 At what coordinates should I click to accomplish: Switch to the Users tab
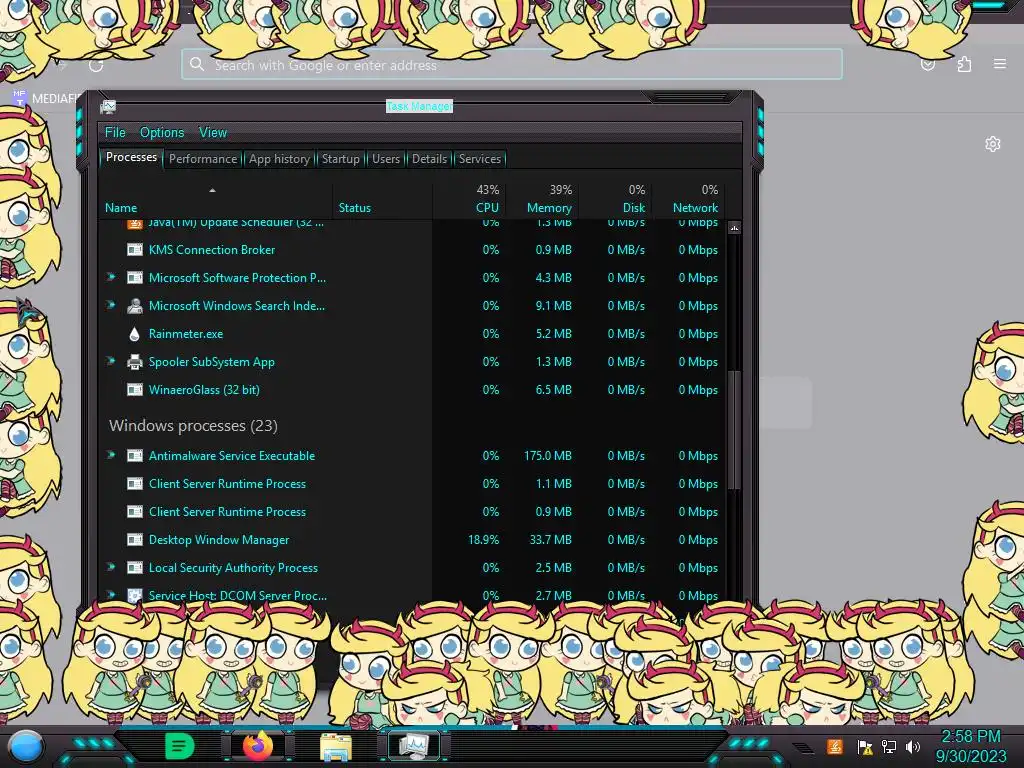click(x=385, y=159)
